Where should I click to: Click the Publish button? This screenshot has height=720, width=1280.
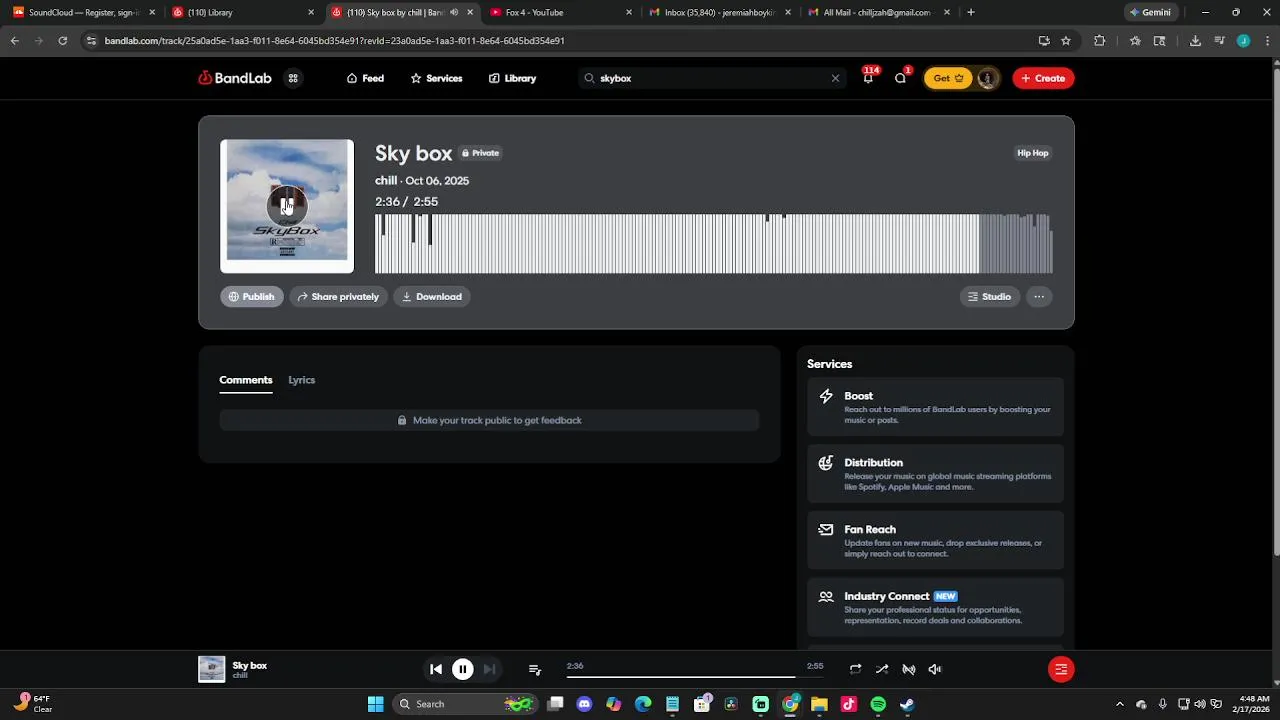(x=252, y=297)
